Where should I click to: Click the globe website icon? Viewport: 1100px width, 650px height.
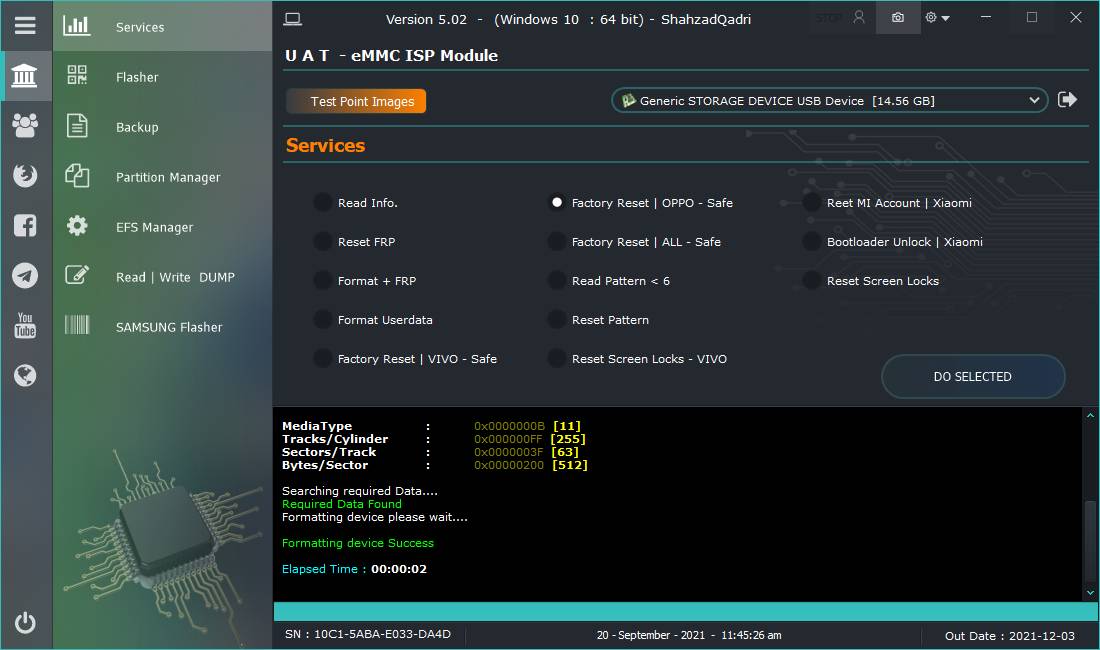pyautogui.click(x=25, y=375)
